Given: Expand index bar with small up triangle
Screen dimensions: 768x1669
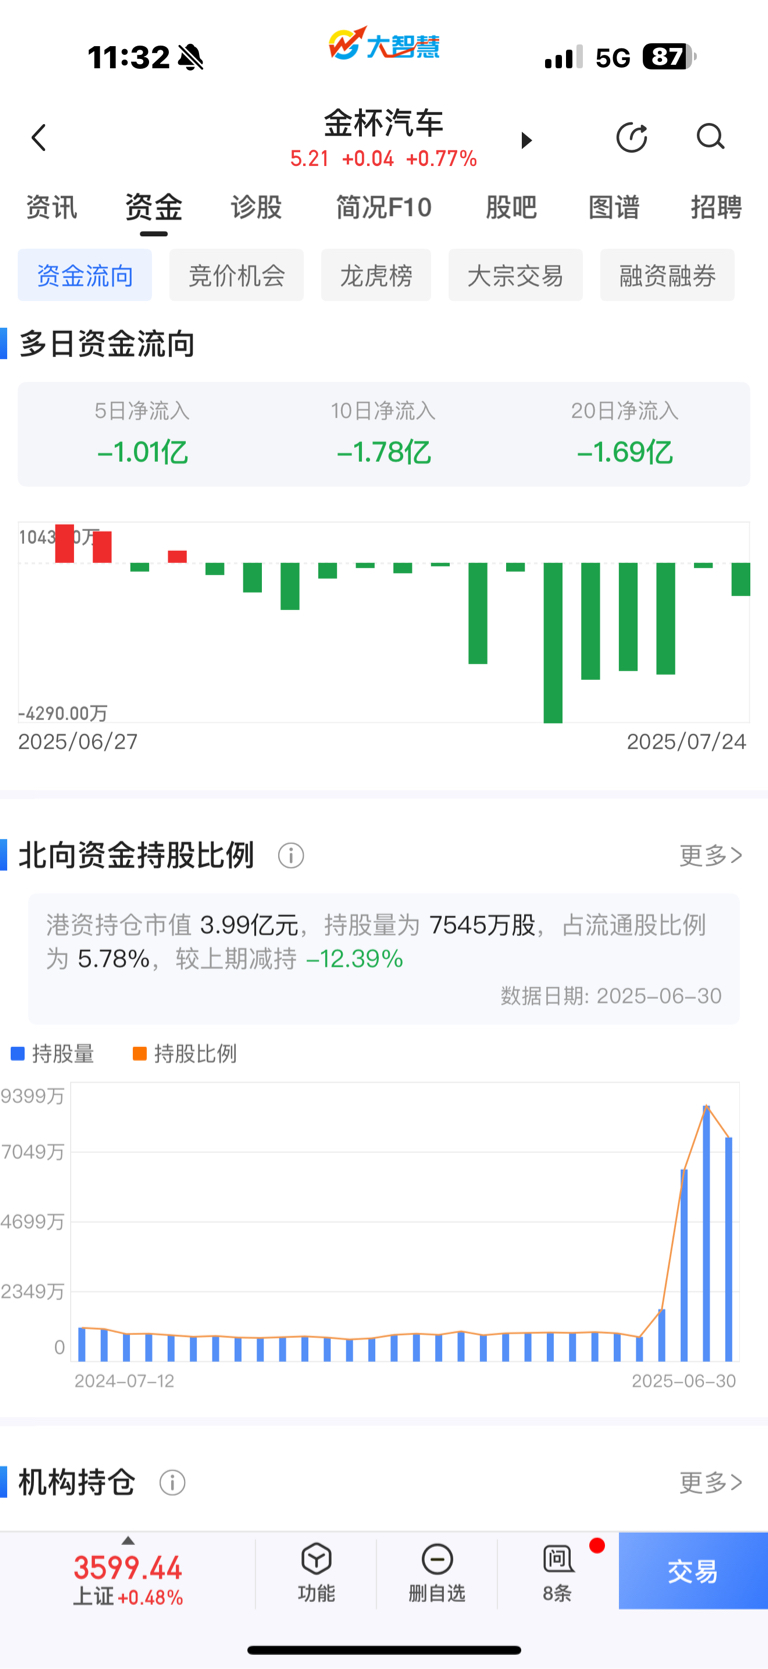Looking at the screenshot, I should point(127,1540).
